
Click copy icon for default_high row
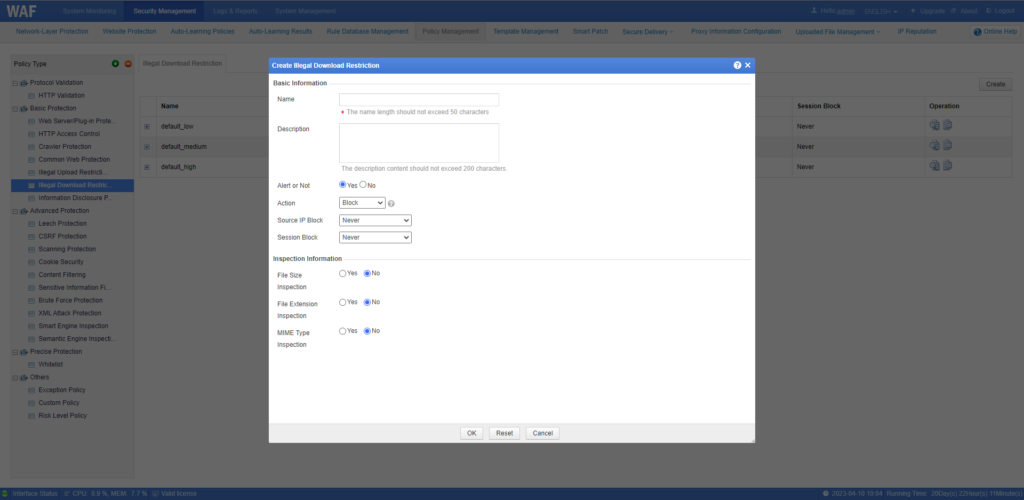pos(948,166)
